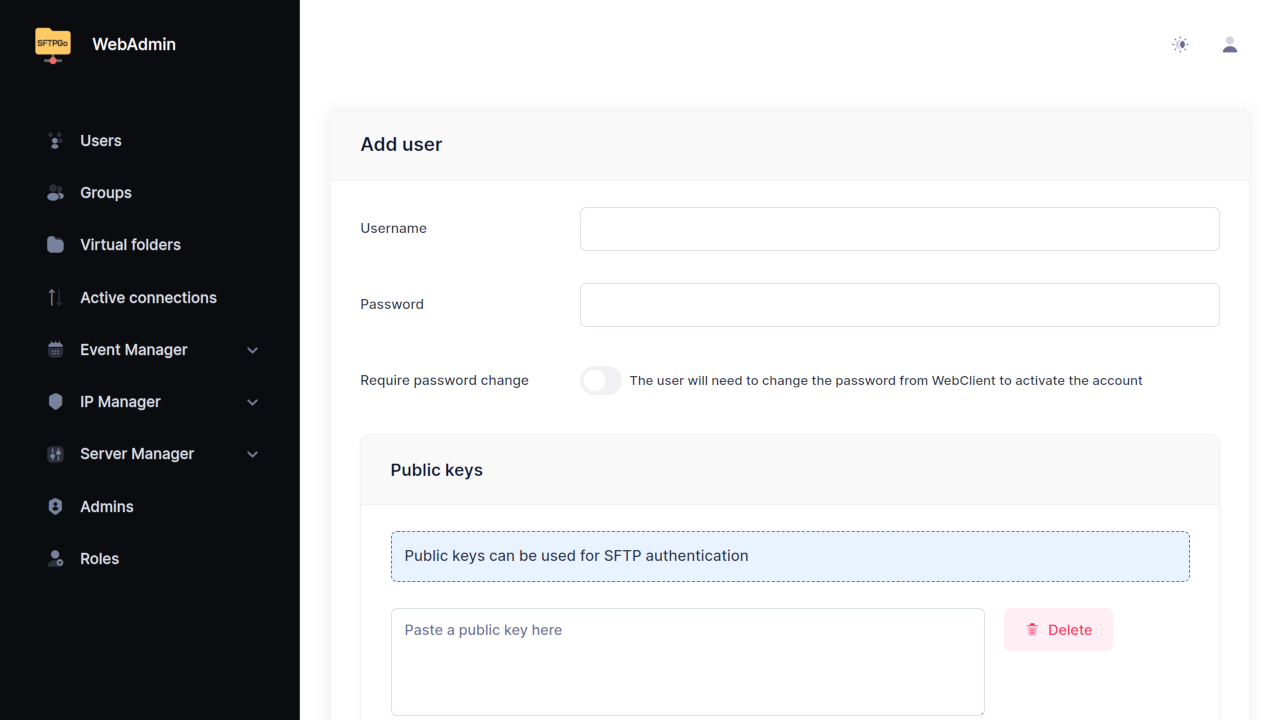Delete the public key entry
This screenshot has width=1280, height=720.
(x=1058, y=630)
